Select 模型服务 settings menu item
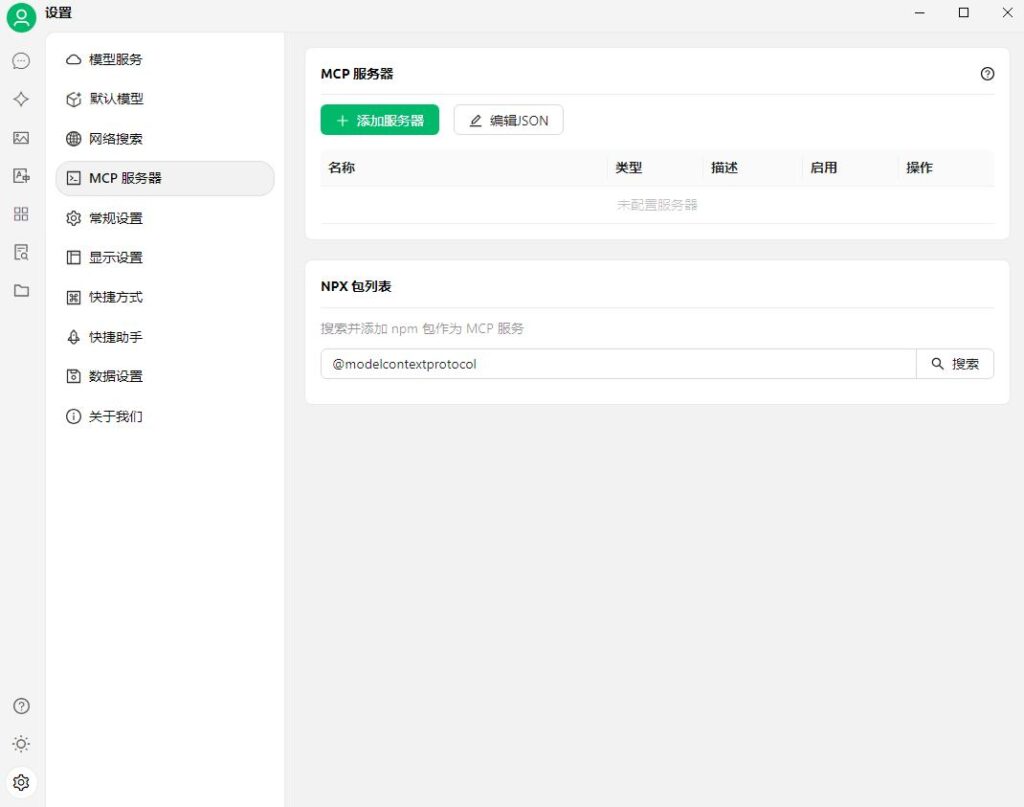The width and height of the screenshot is (1024, 807). click(165, 59)
